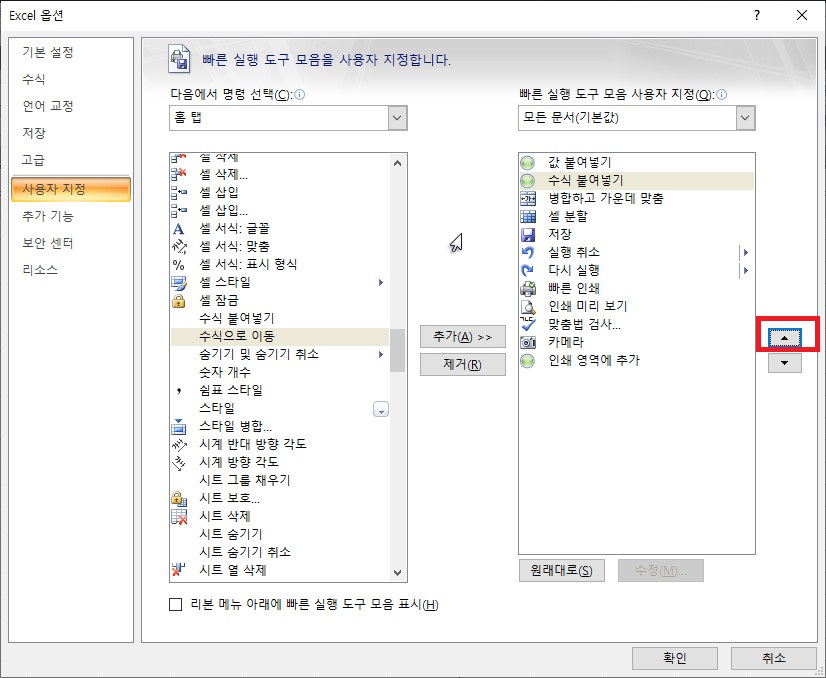The height and width of the screenshot is (678, 826).
Task: Click the 원래대로(S) reset button
Action: pyautogui.click(x=562, y=571)
